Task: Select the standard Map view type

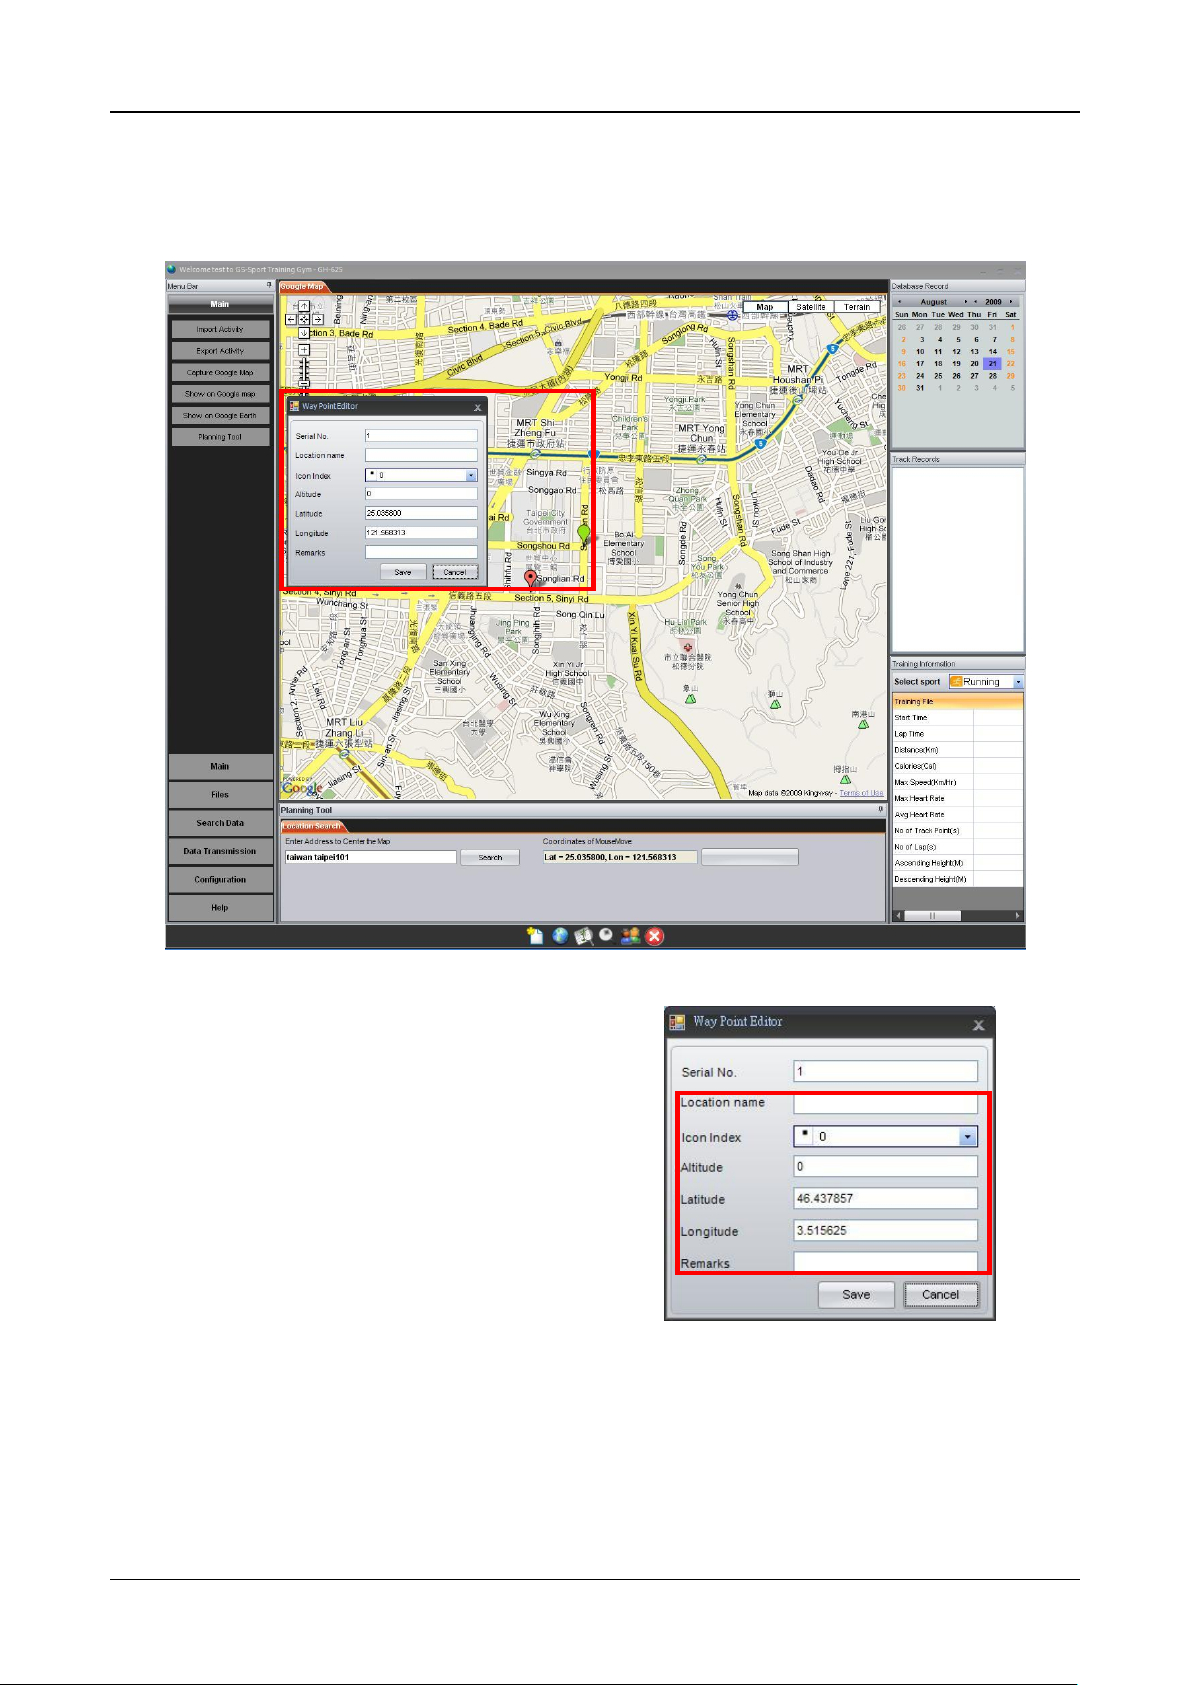Action: pyautogui.click(x=765, y=307)
